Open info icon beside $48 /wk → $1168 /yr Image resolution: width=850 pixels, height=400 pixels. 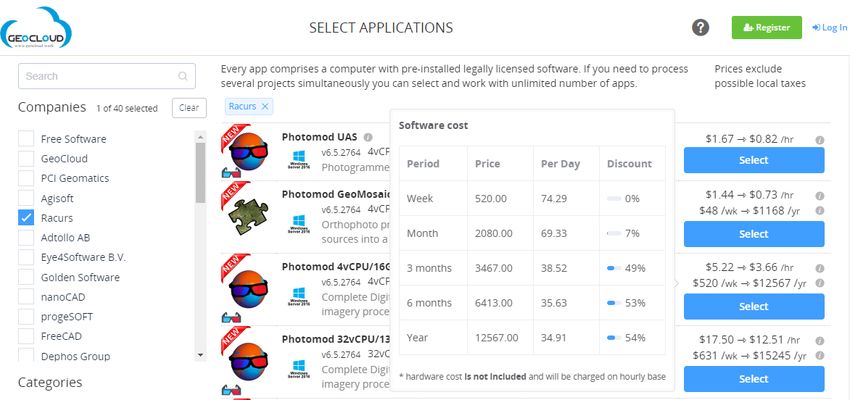click(820, 210)
